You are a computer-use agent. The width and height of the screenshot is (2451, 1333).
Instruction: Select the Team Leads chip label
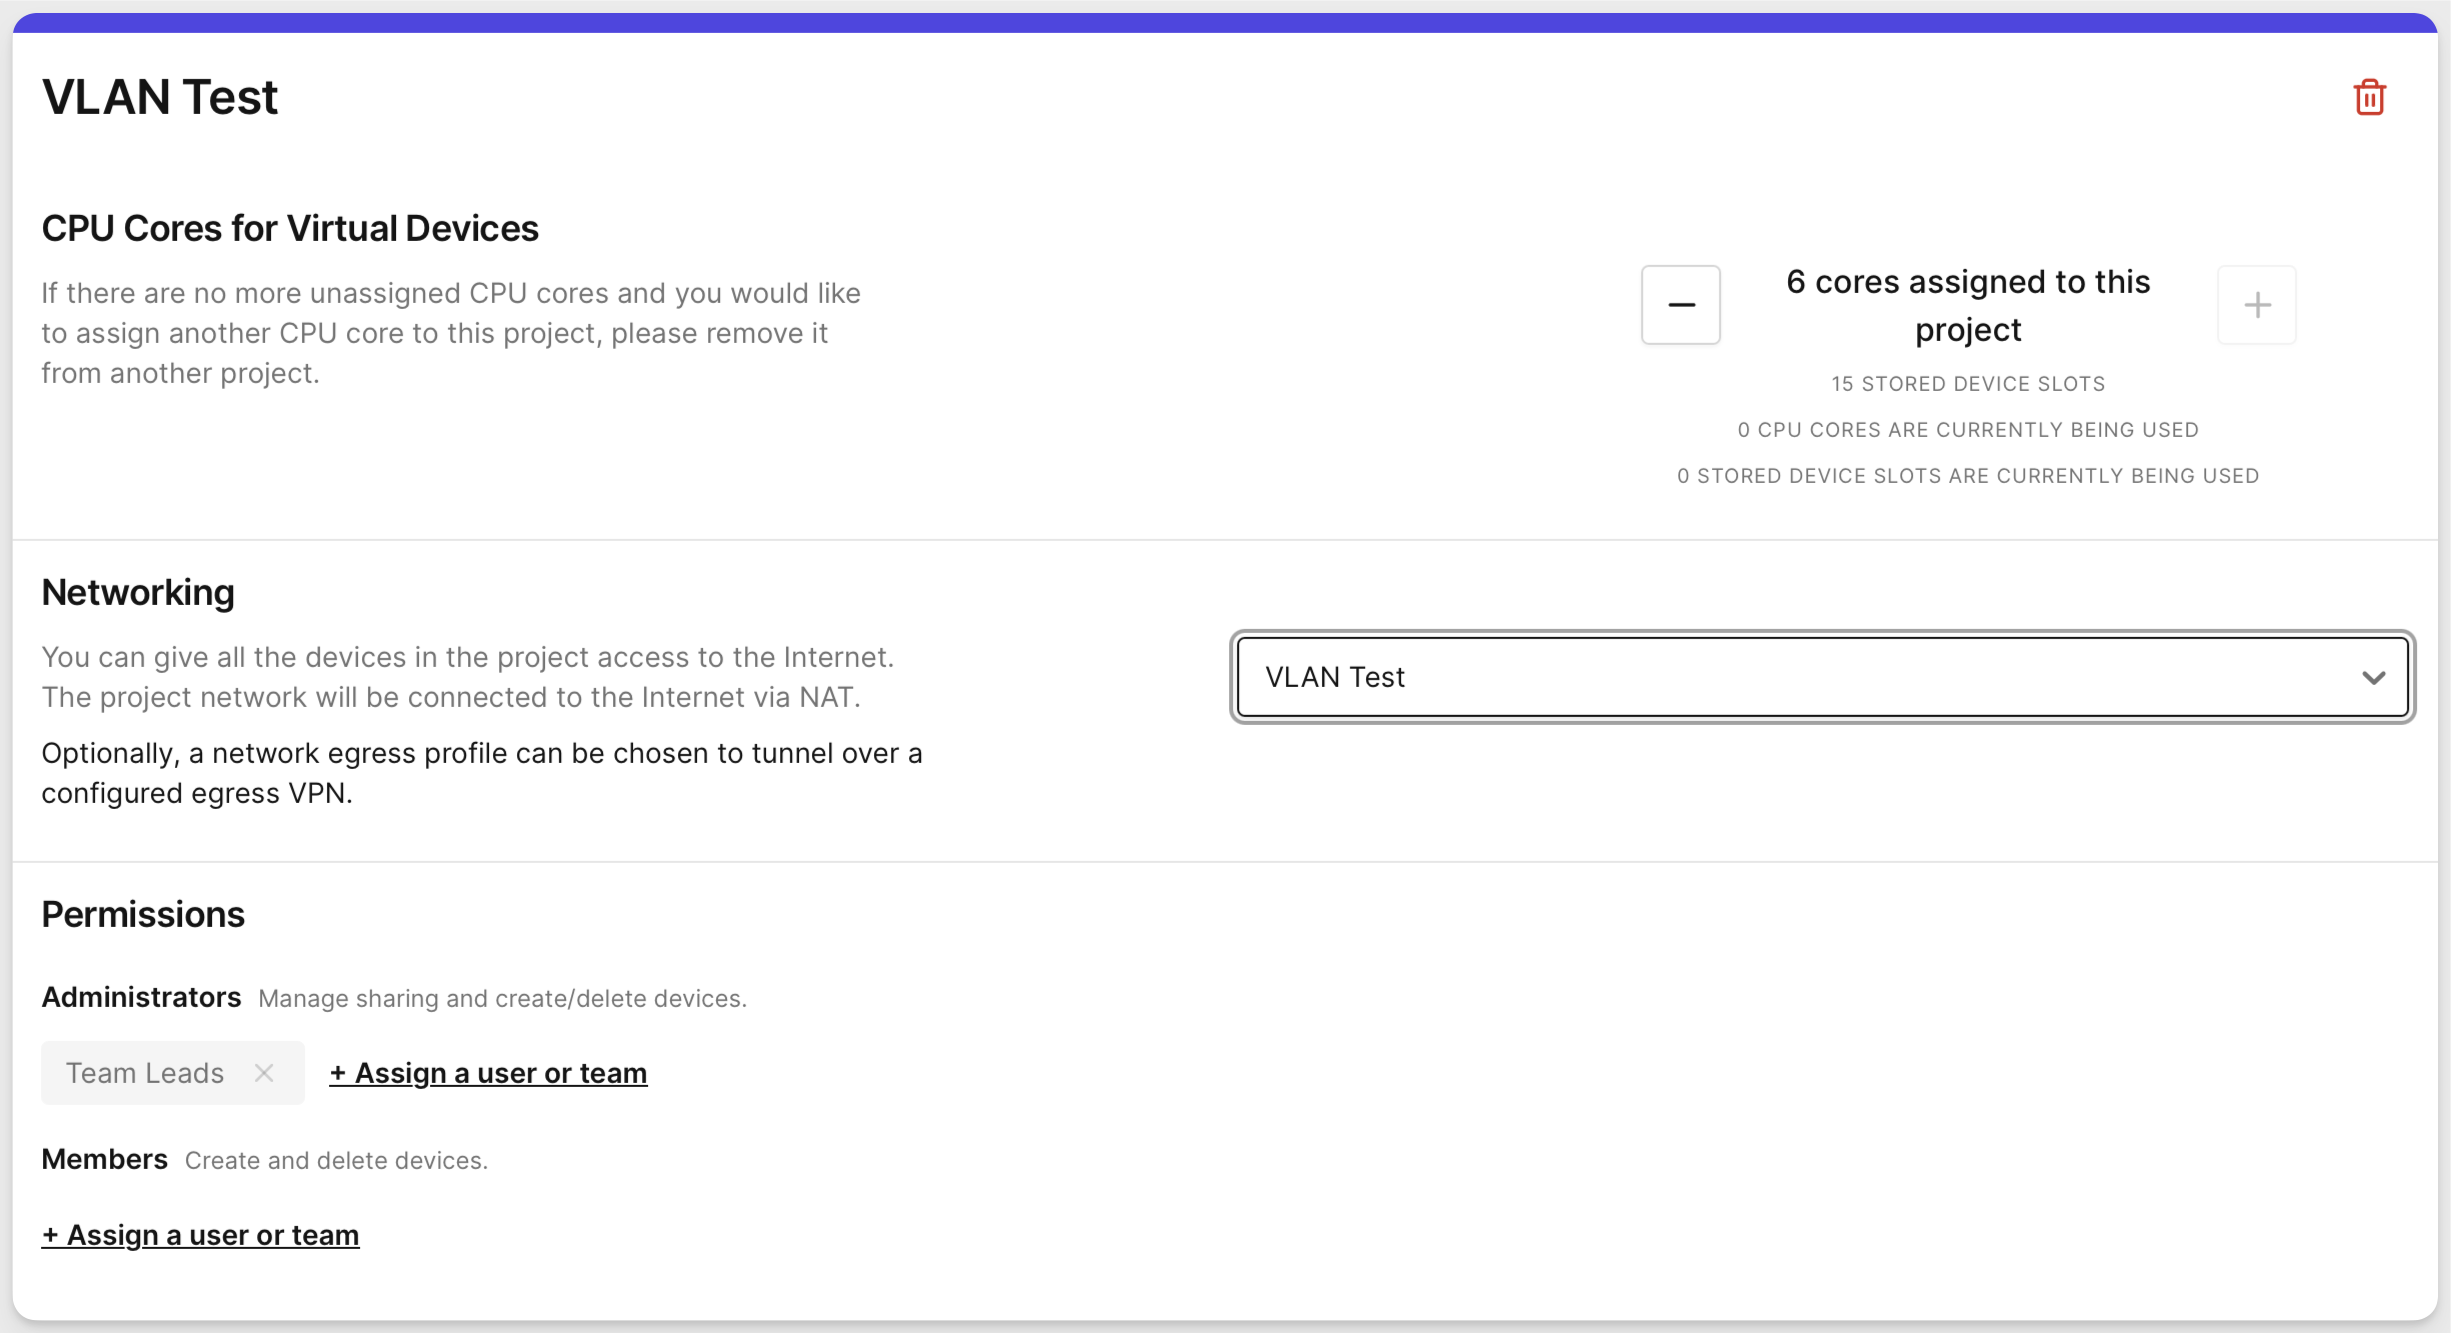click(145, 1073)
